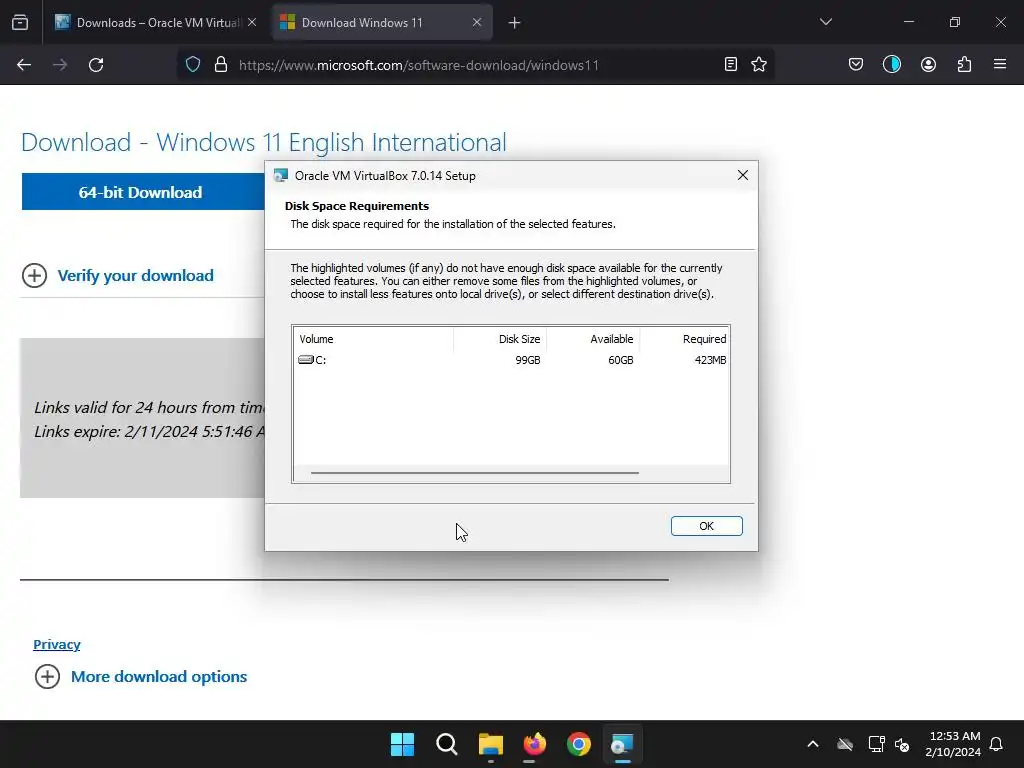Select the Download Windows 11 tab
This screenshot has height=768, width=1024.
tap(382, 23)
